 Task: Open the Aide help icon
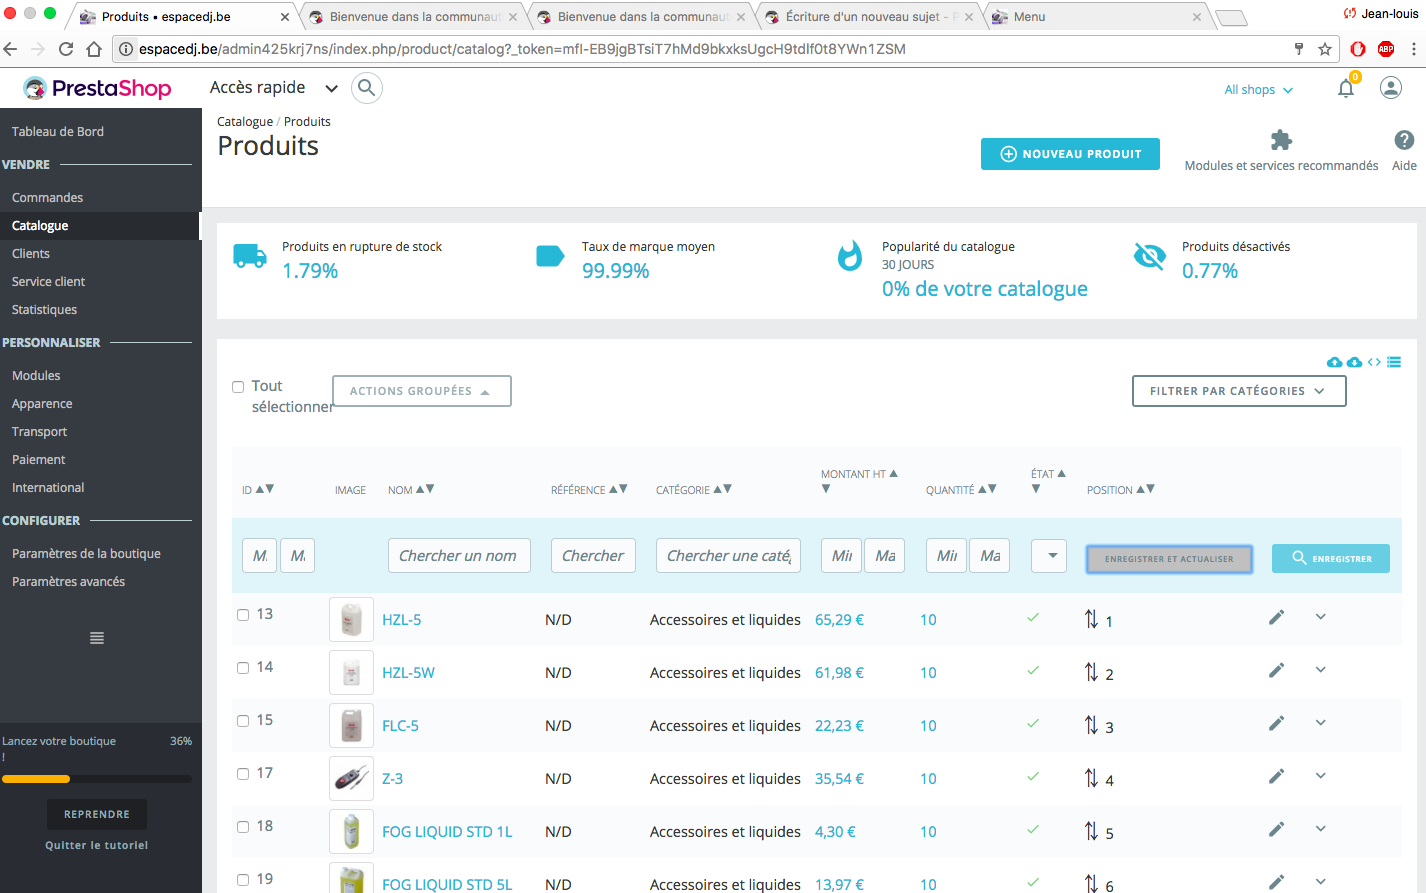pyautogui.click(x=1404, y=140)
